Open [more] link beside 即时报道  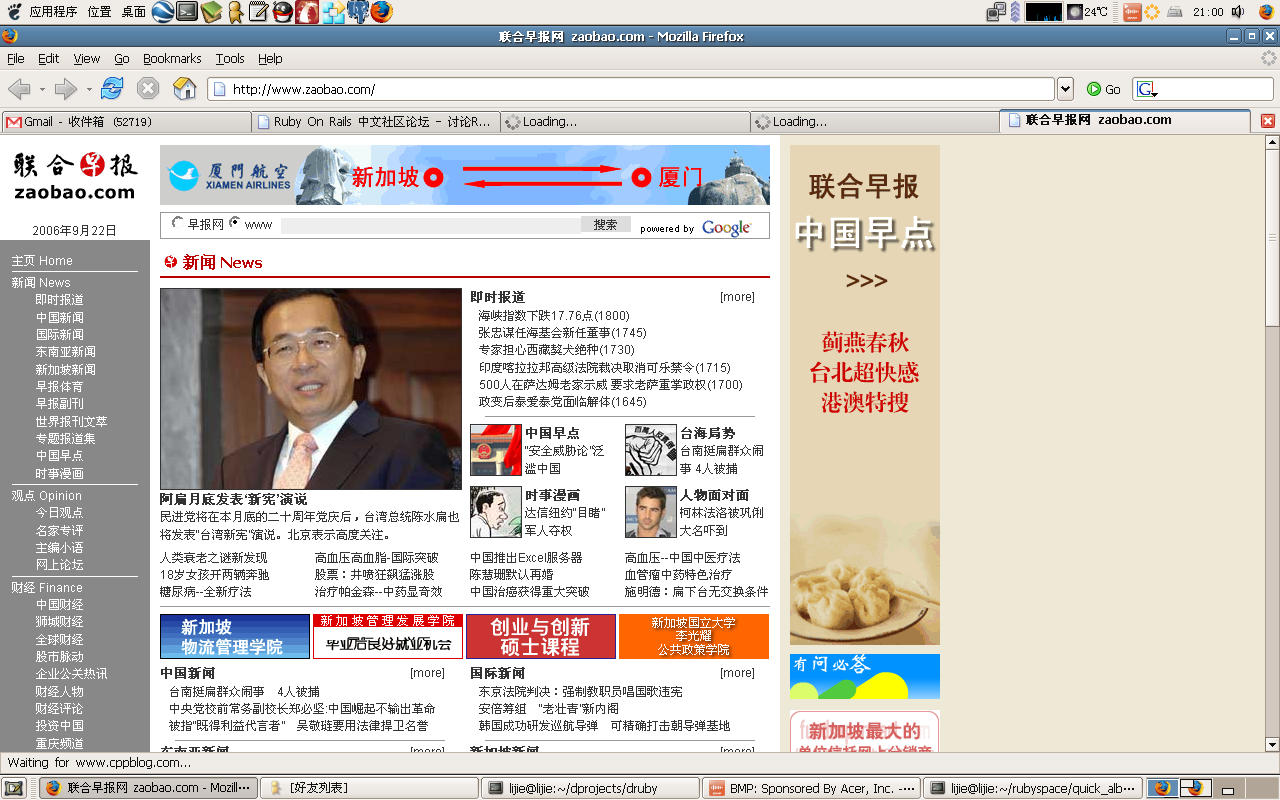pos(737,297)
